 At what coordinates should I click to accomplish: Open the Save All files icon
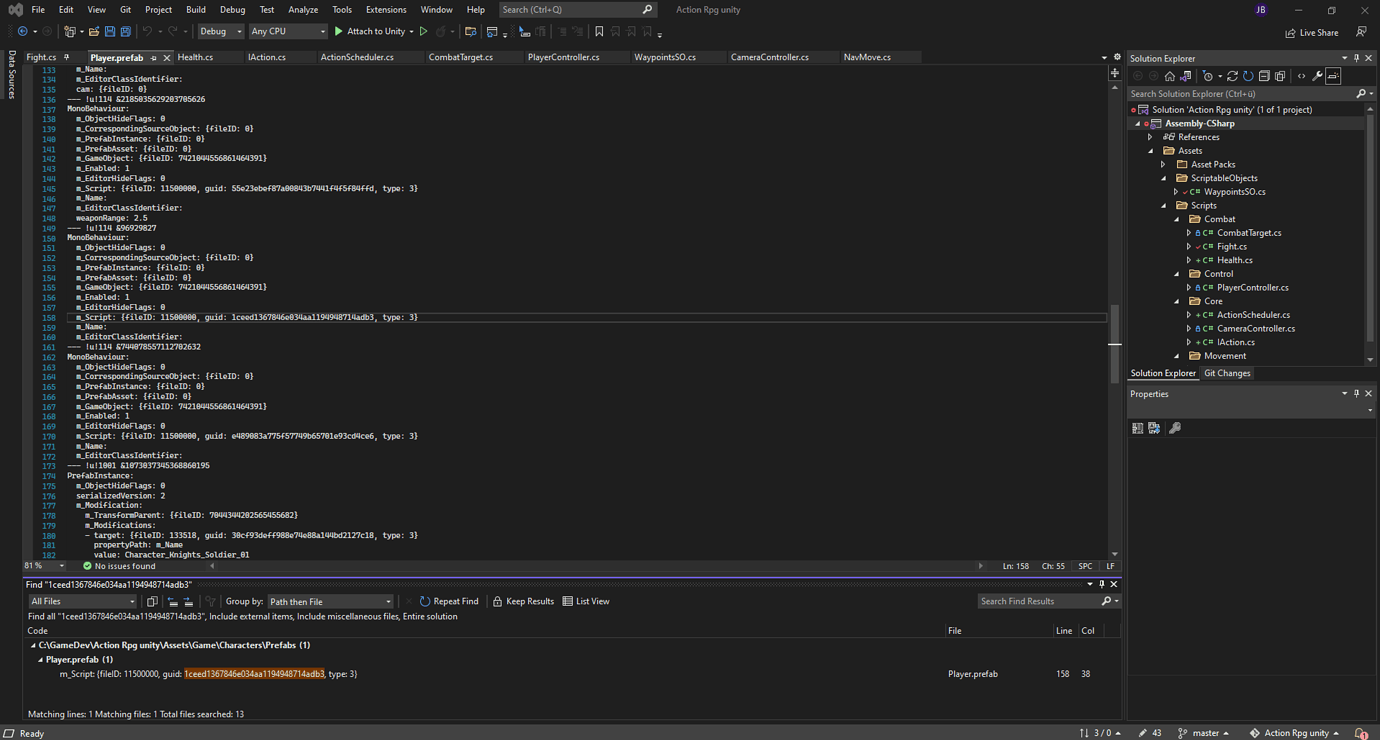point(126,31)
